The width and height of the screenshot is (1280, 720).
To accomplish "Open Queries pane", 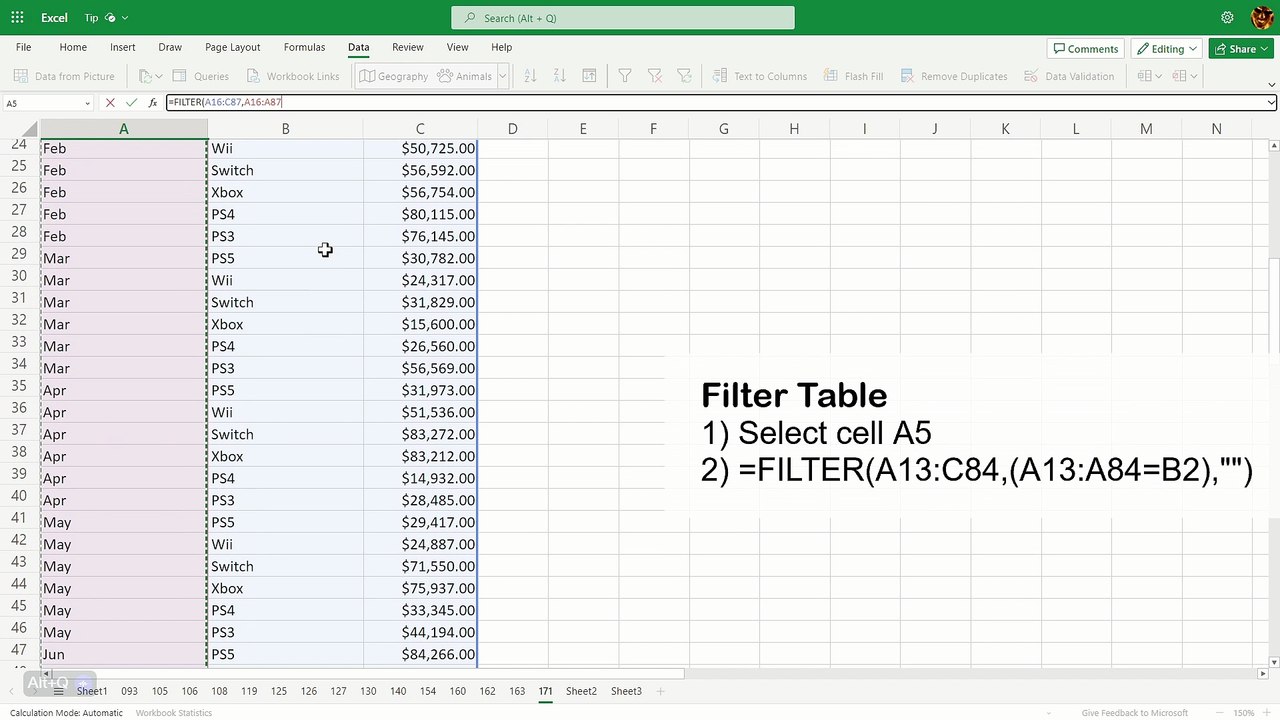I will coord(201,76).
